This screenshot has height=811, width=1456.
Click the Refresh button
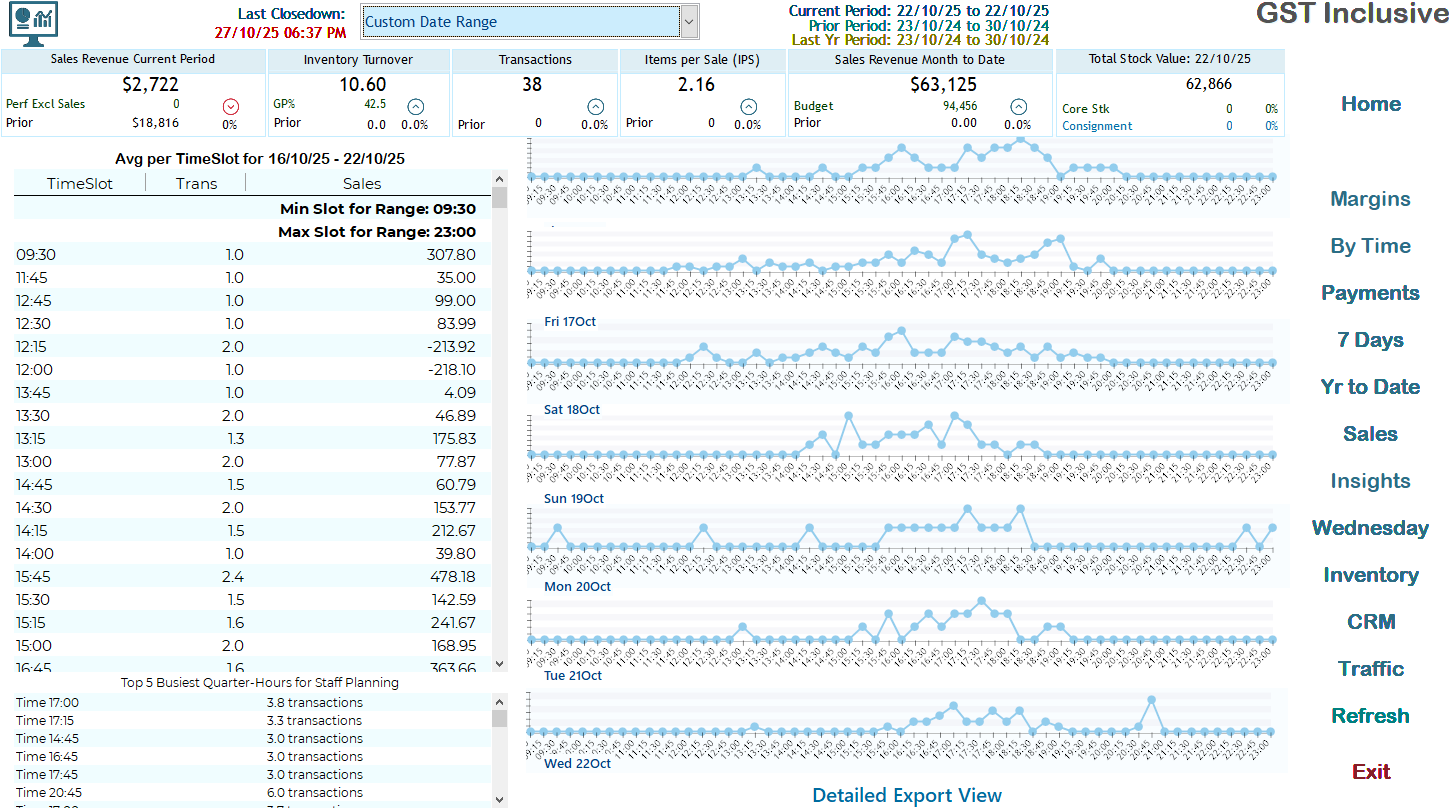point(1369,716)
